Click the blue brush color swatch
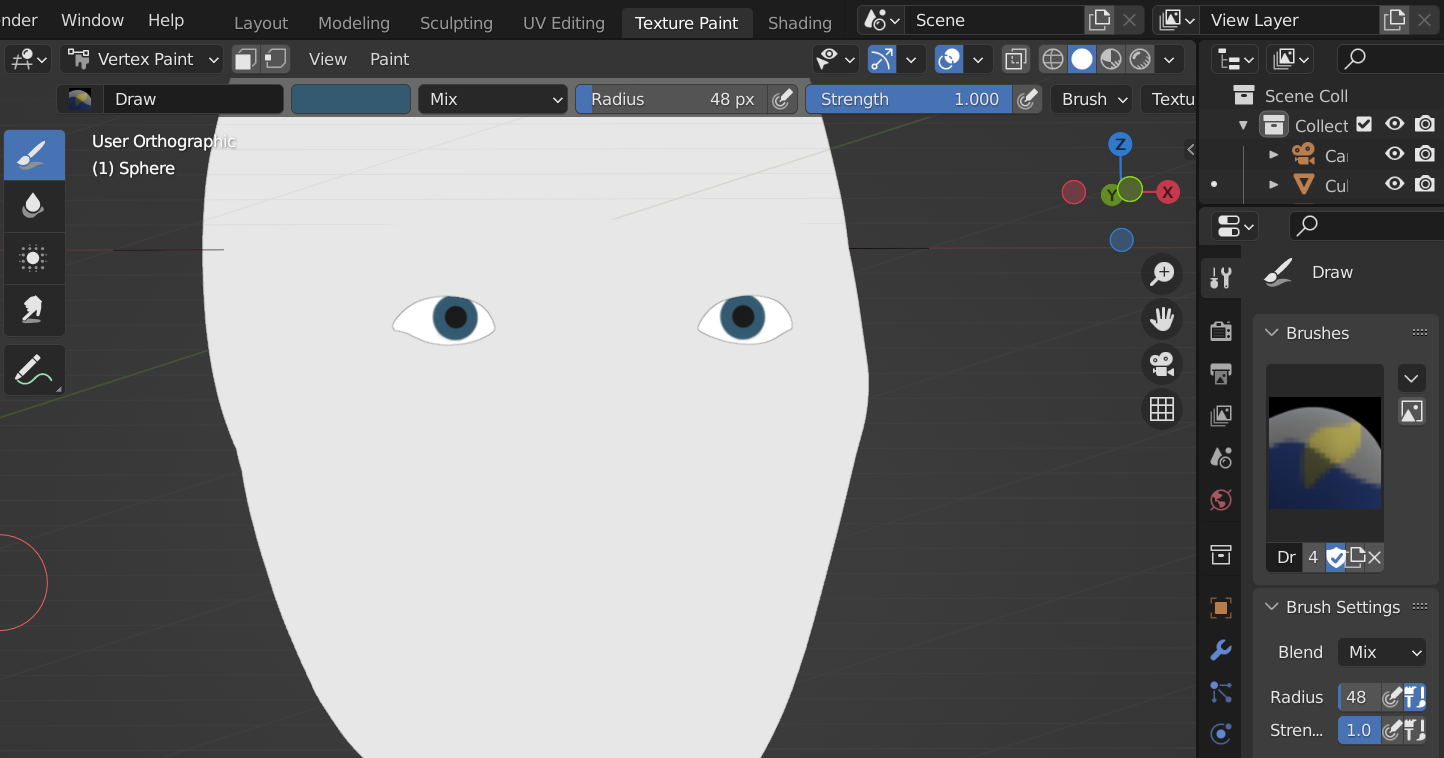This screenshot has height=758, width=1444. tap(351, 99)
